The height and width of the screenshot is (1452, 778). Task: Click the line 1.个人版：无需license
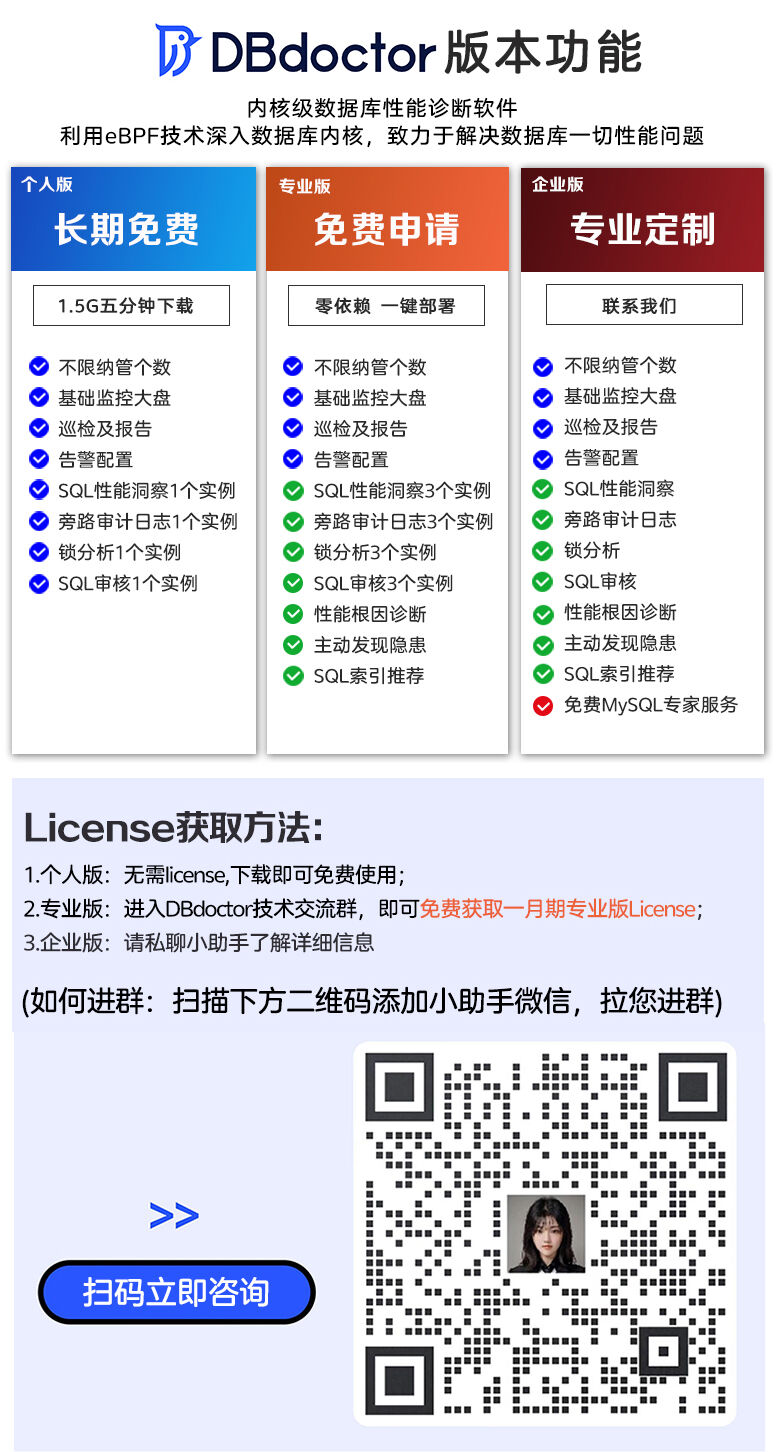214,875
